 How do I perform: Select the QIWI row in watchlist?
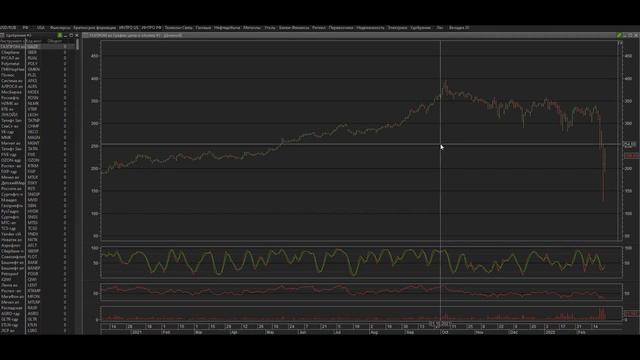tap(38, 280)
